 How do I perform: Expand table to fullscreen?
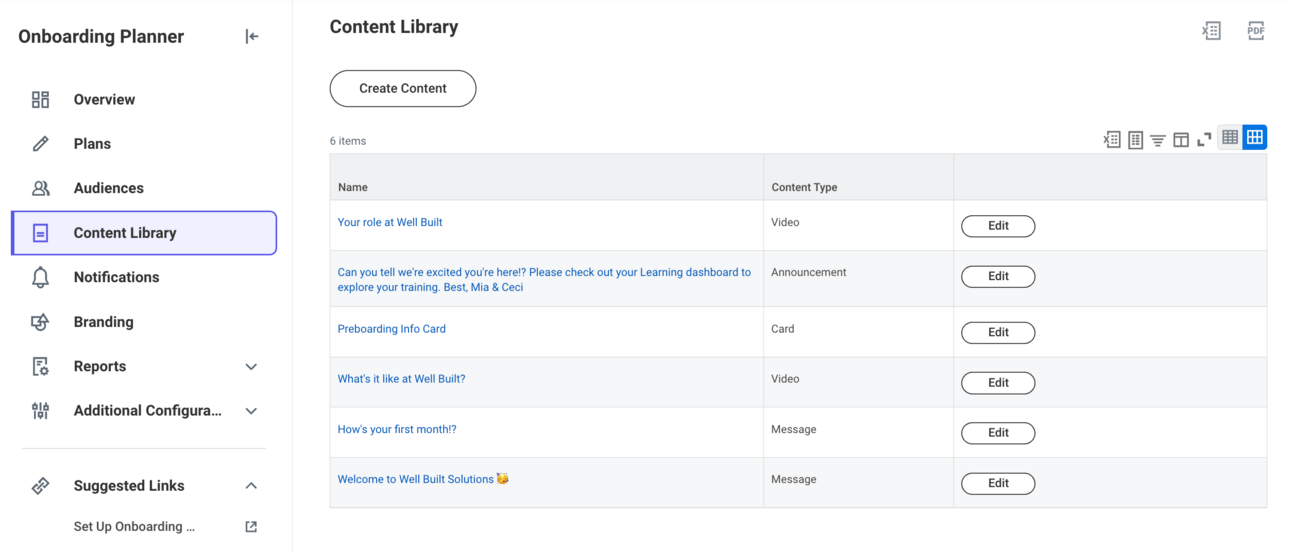(x=1204, y=140)
